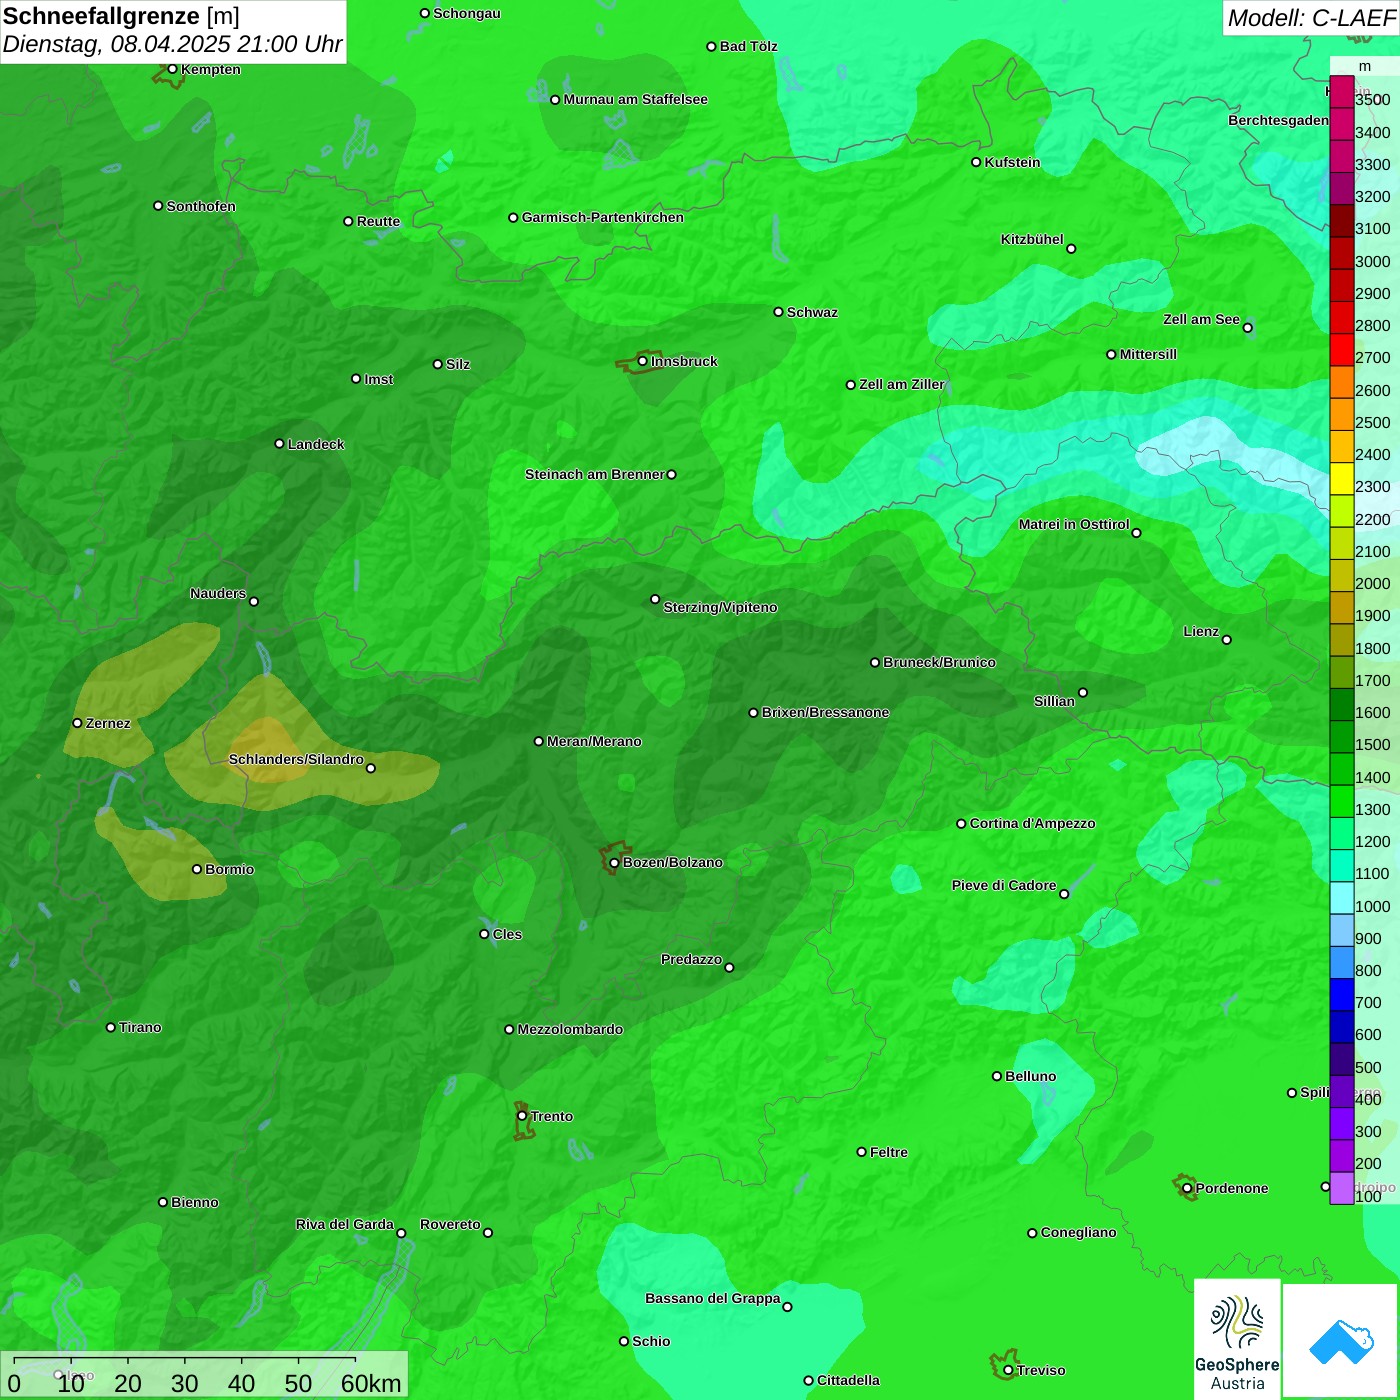Click the 1600 legend value
Viewport: 1400px width, 1400px height.
1372,712
